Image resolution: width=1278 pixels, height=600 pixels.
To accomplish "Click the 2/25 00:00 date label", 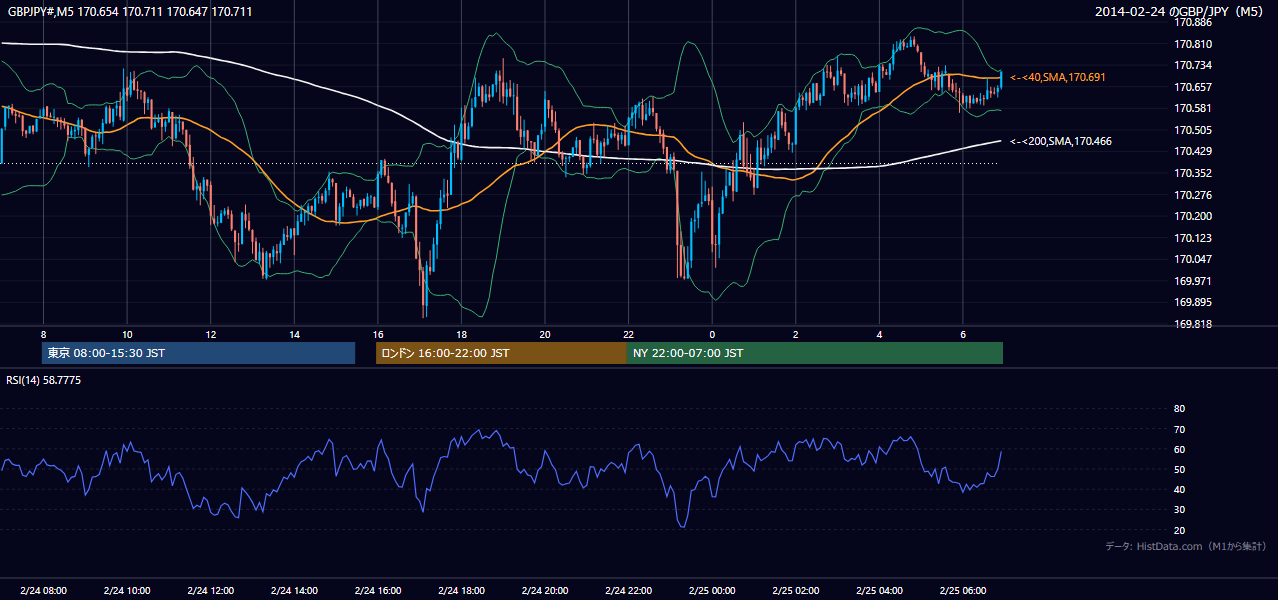I will [x=712, y=591].
